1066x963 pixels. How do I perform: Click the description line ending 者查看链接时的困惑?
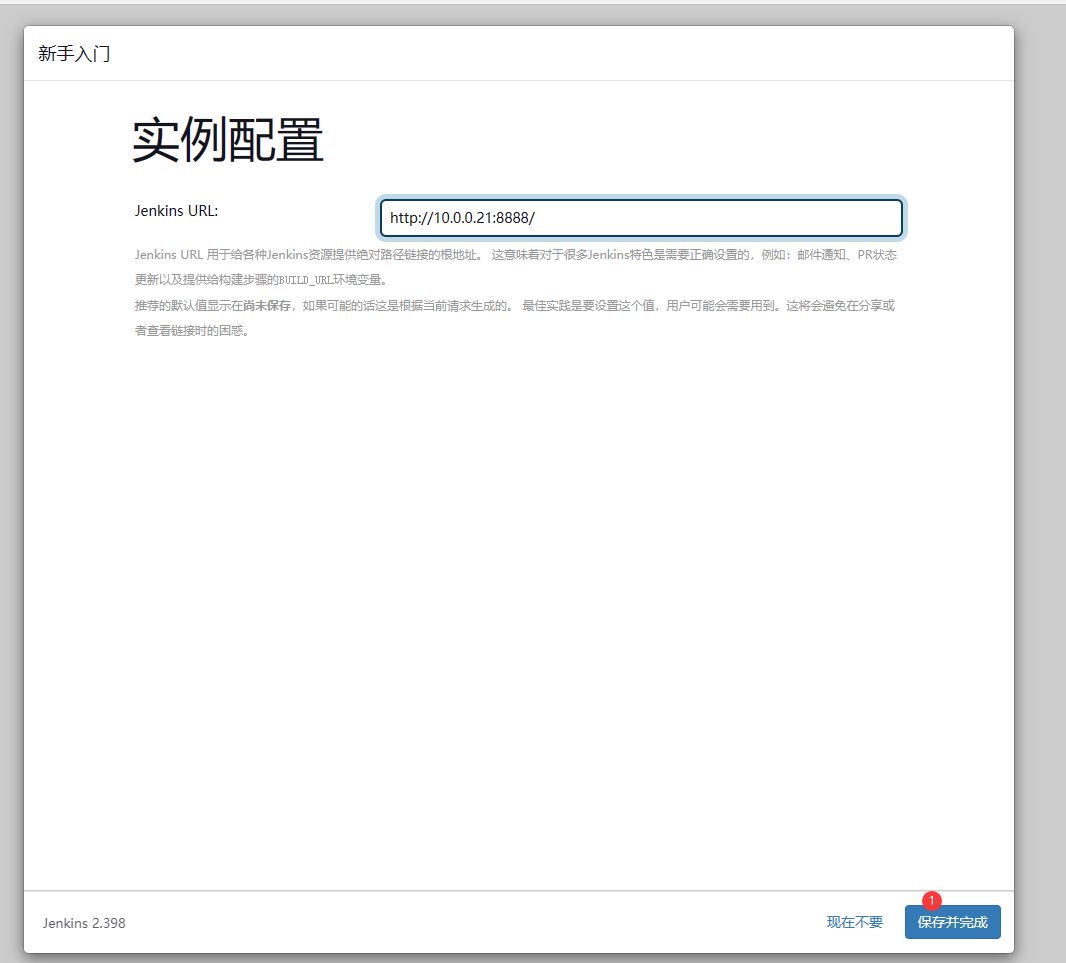(x=192, y=331)
